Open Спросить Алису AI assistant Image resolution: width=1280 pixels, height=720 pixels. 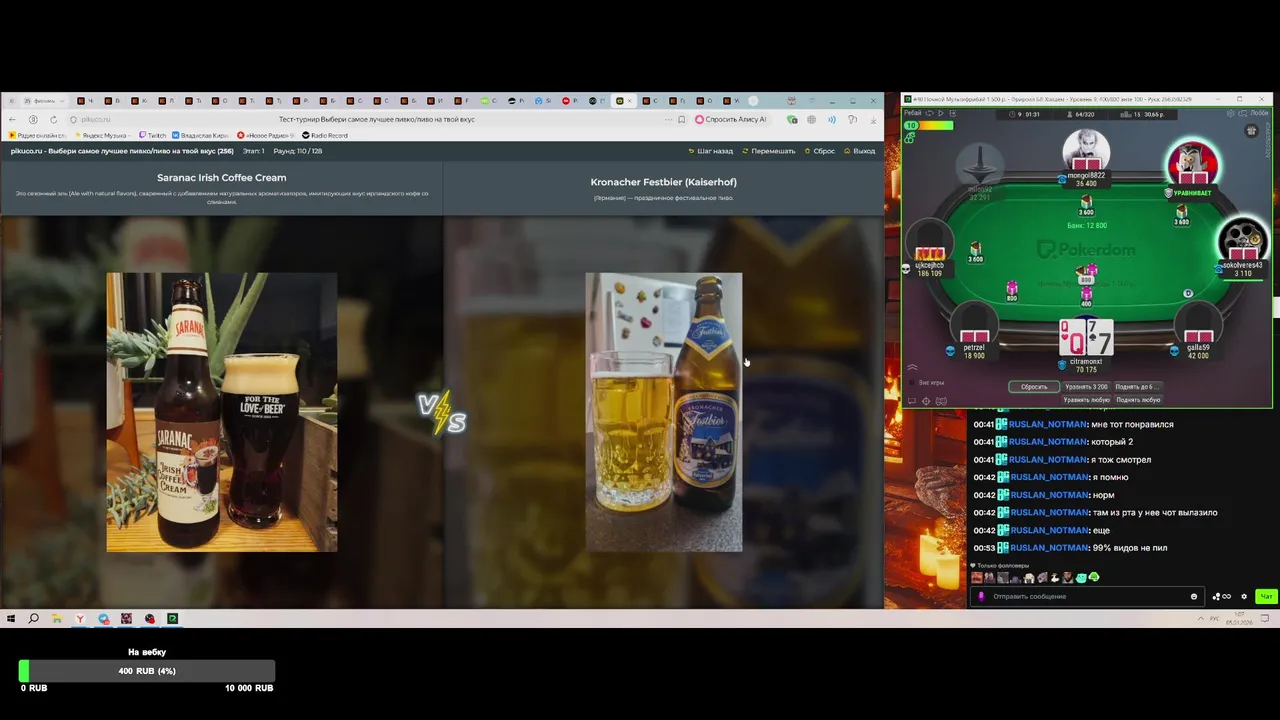point(731,120)
